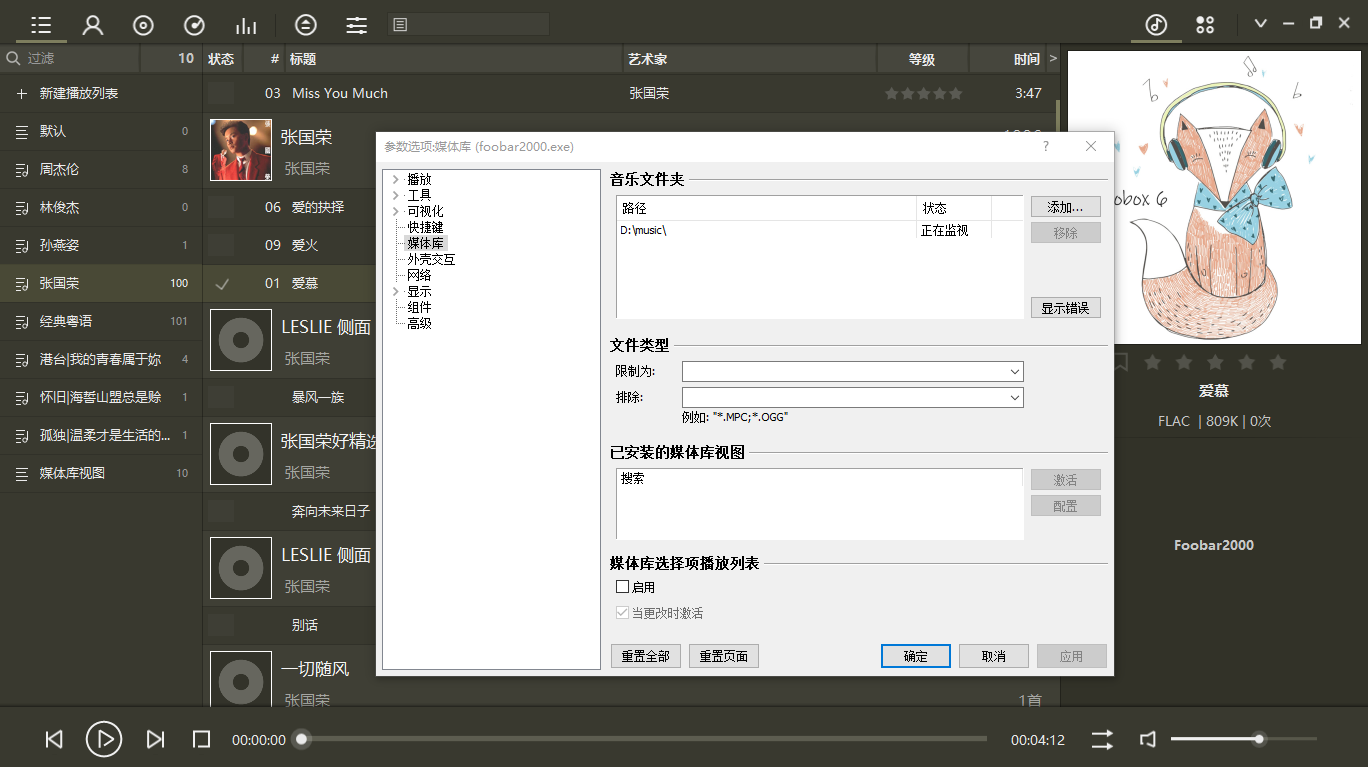Sort by the 等级 column header
Image resolution: width=1368 pixels, height=767 pixels.
click(x=922, y=59)
